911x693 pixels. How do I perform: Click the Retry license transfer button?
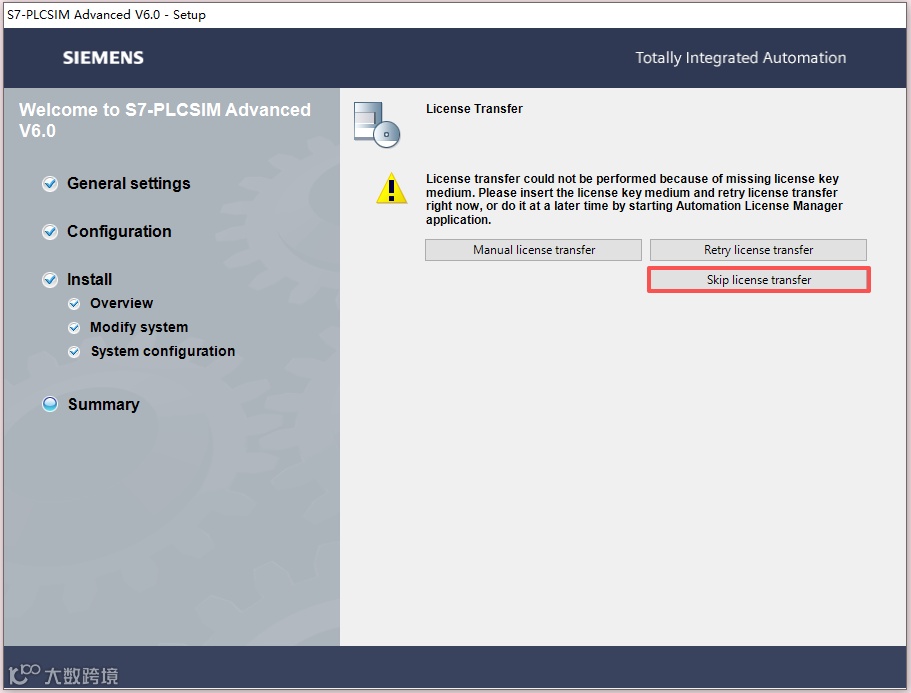758,250
